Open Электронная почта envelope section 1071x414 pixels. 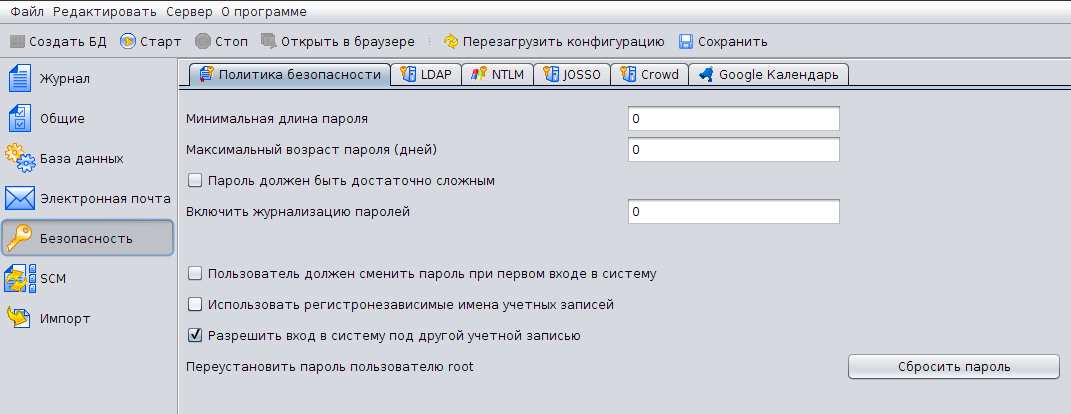click(21, 198)
